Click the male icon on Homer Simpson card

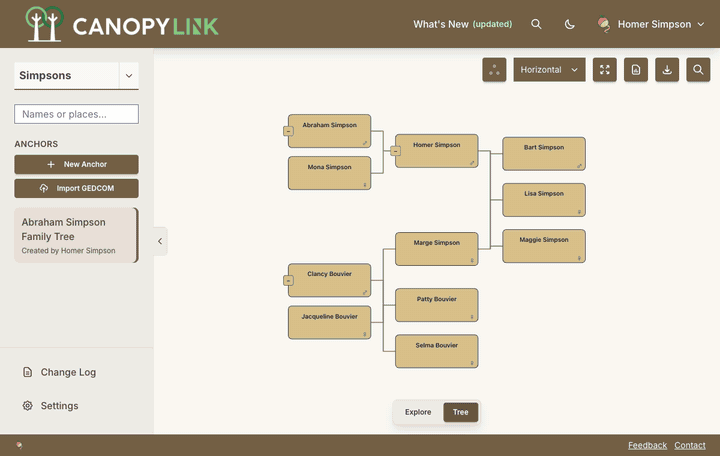coord(472,163)
